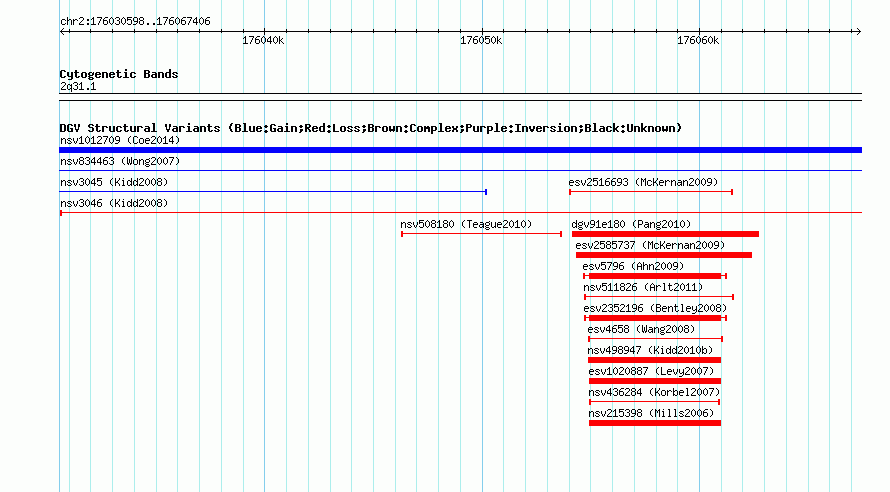The image size is (890, 492).
Task: Open the nsv436284 (Korbel2007) label
Action: pos(654,392)
